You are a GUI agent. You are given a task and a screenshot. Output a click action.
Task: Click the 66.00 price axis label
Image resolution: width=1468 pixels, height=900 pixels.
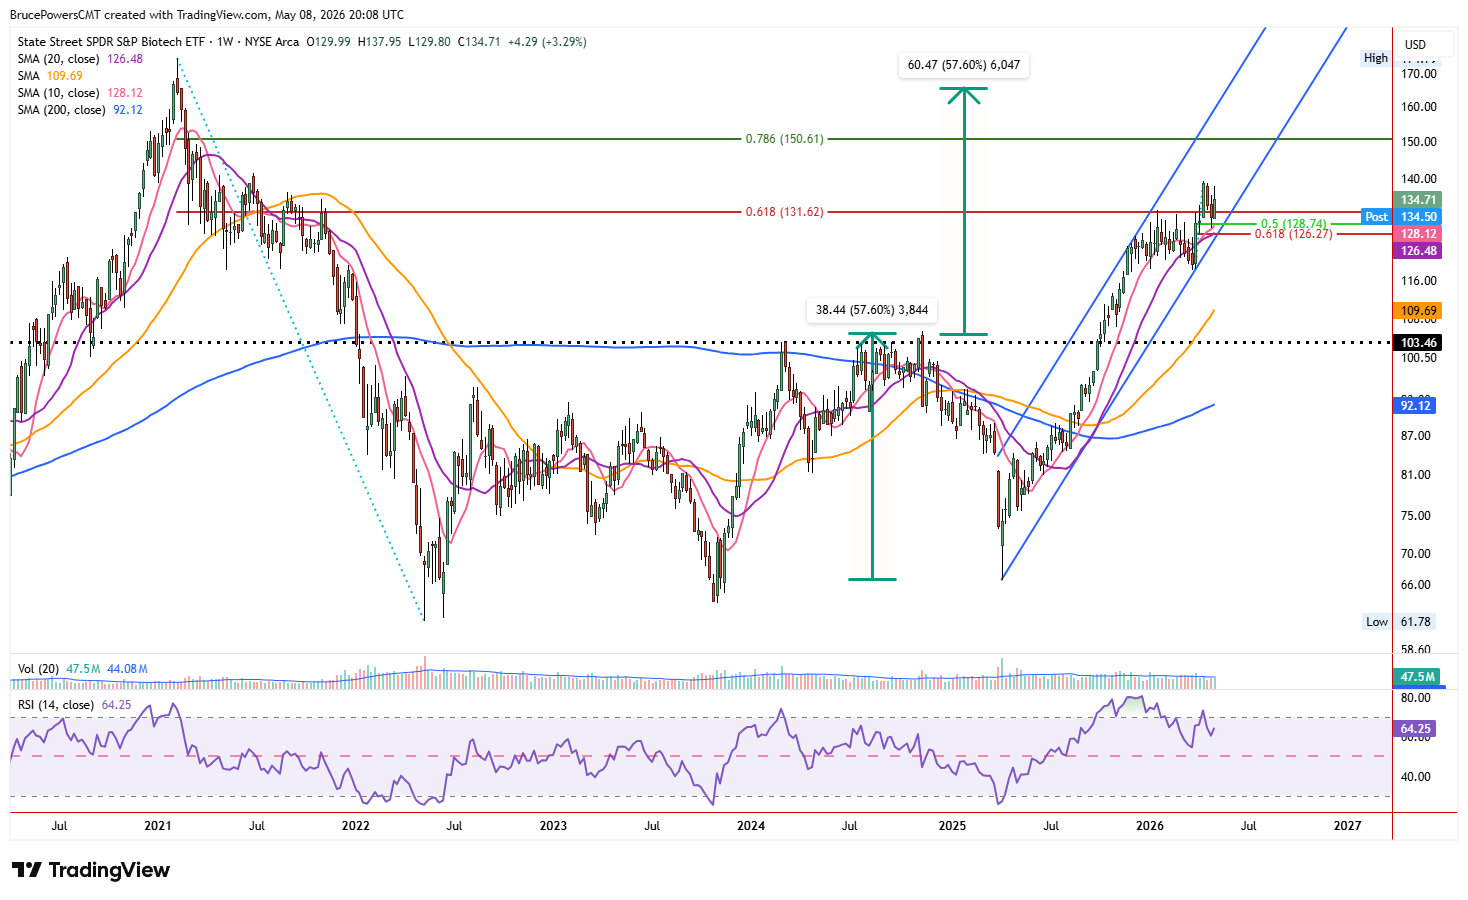(x=1416, y=585)
